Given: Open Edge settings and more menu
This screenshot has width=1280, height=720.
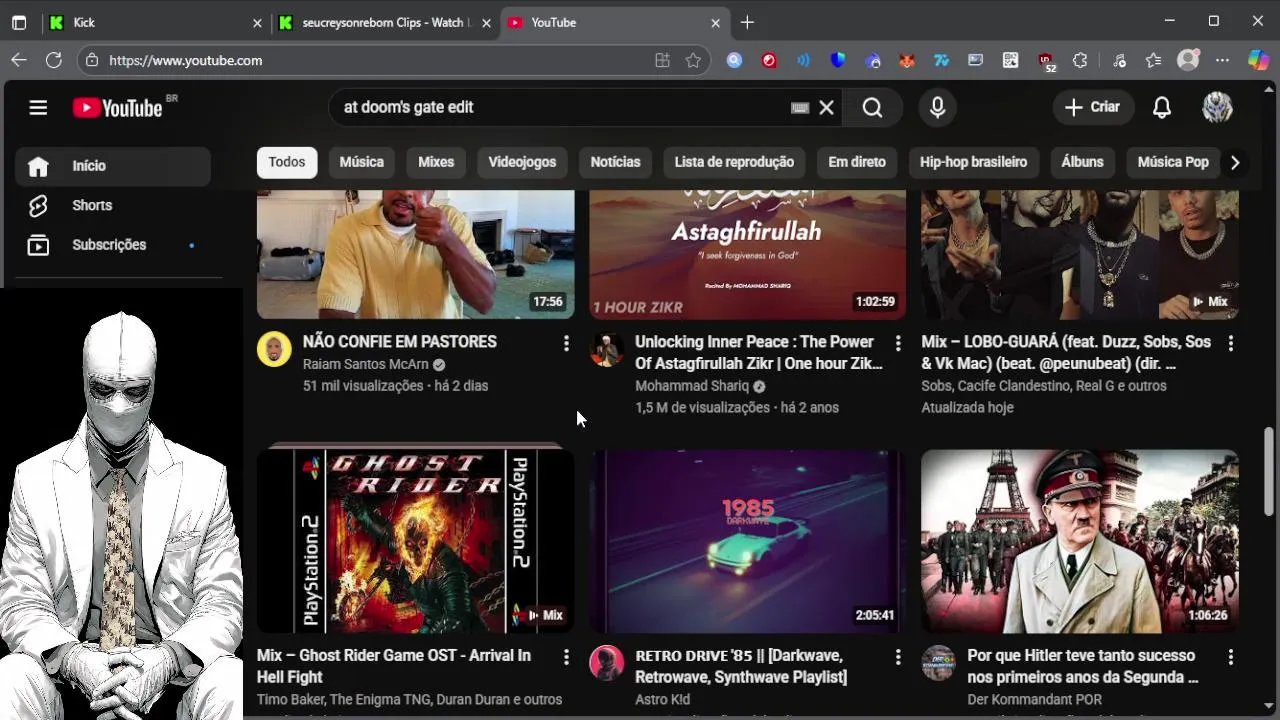Looking at the screenshot, I should [x=1222, y=60].
